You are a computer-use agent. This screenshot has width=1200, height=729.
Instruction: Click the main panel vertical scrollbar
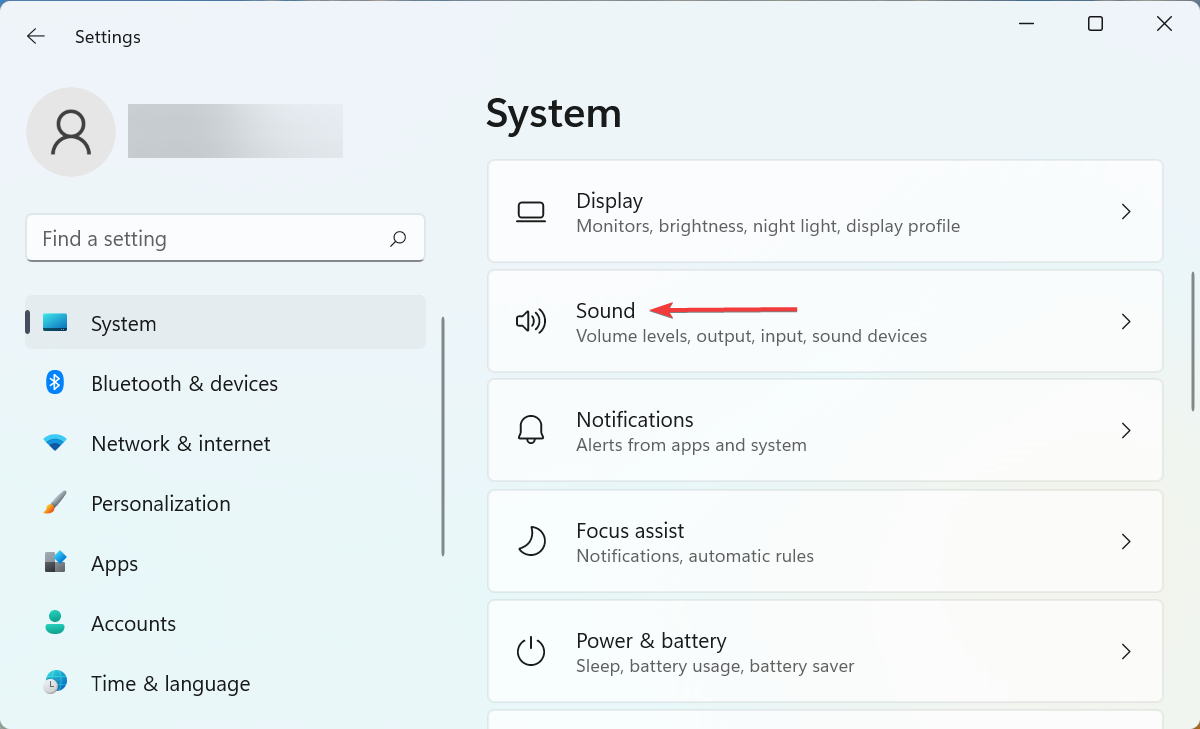click(1193, 340)
